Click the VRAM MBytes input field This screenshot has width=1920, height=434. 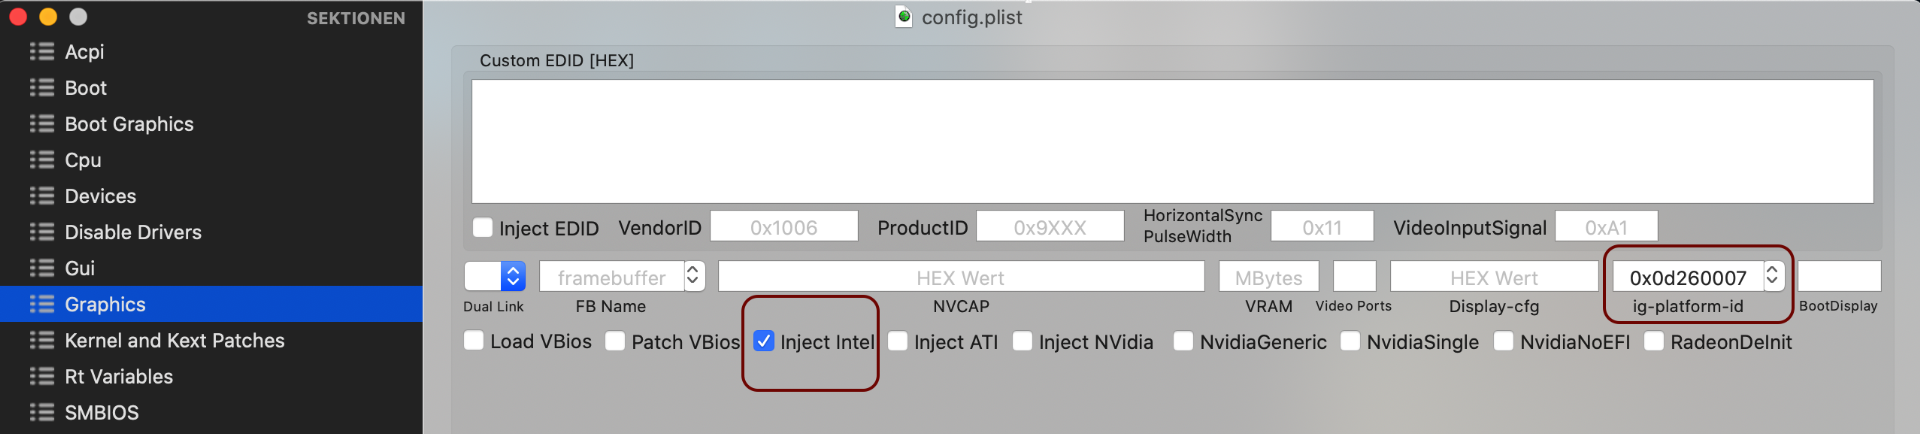(1268, 277)
